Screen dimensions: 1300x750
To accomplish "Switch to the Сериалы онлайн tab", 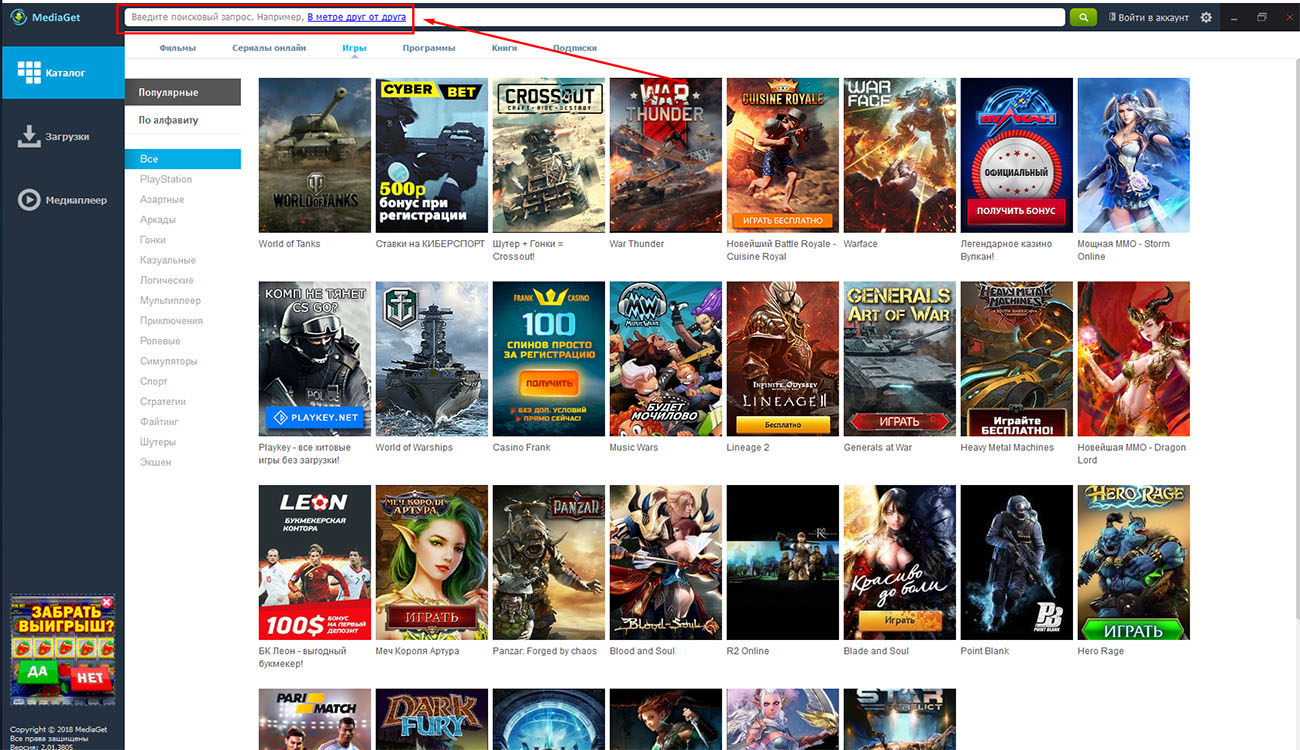I will pos(269,48).
